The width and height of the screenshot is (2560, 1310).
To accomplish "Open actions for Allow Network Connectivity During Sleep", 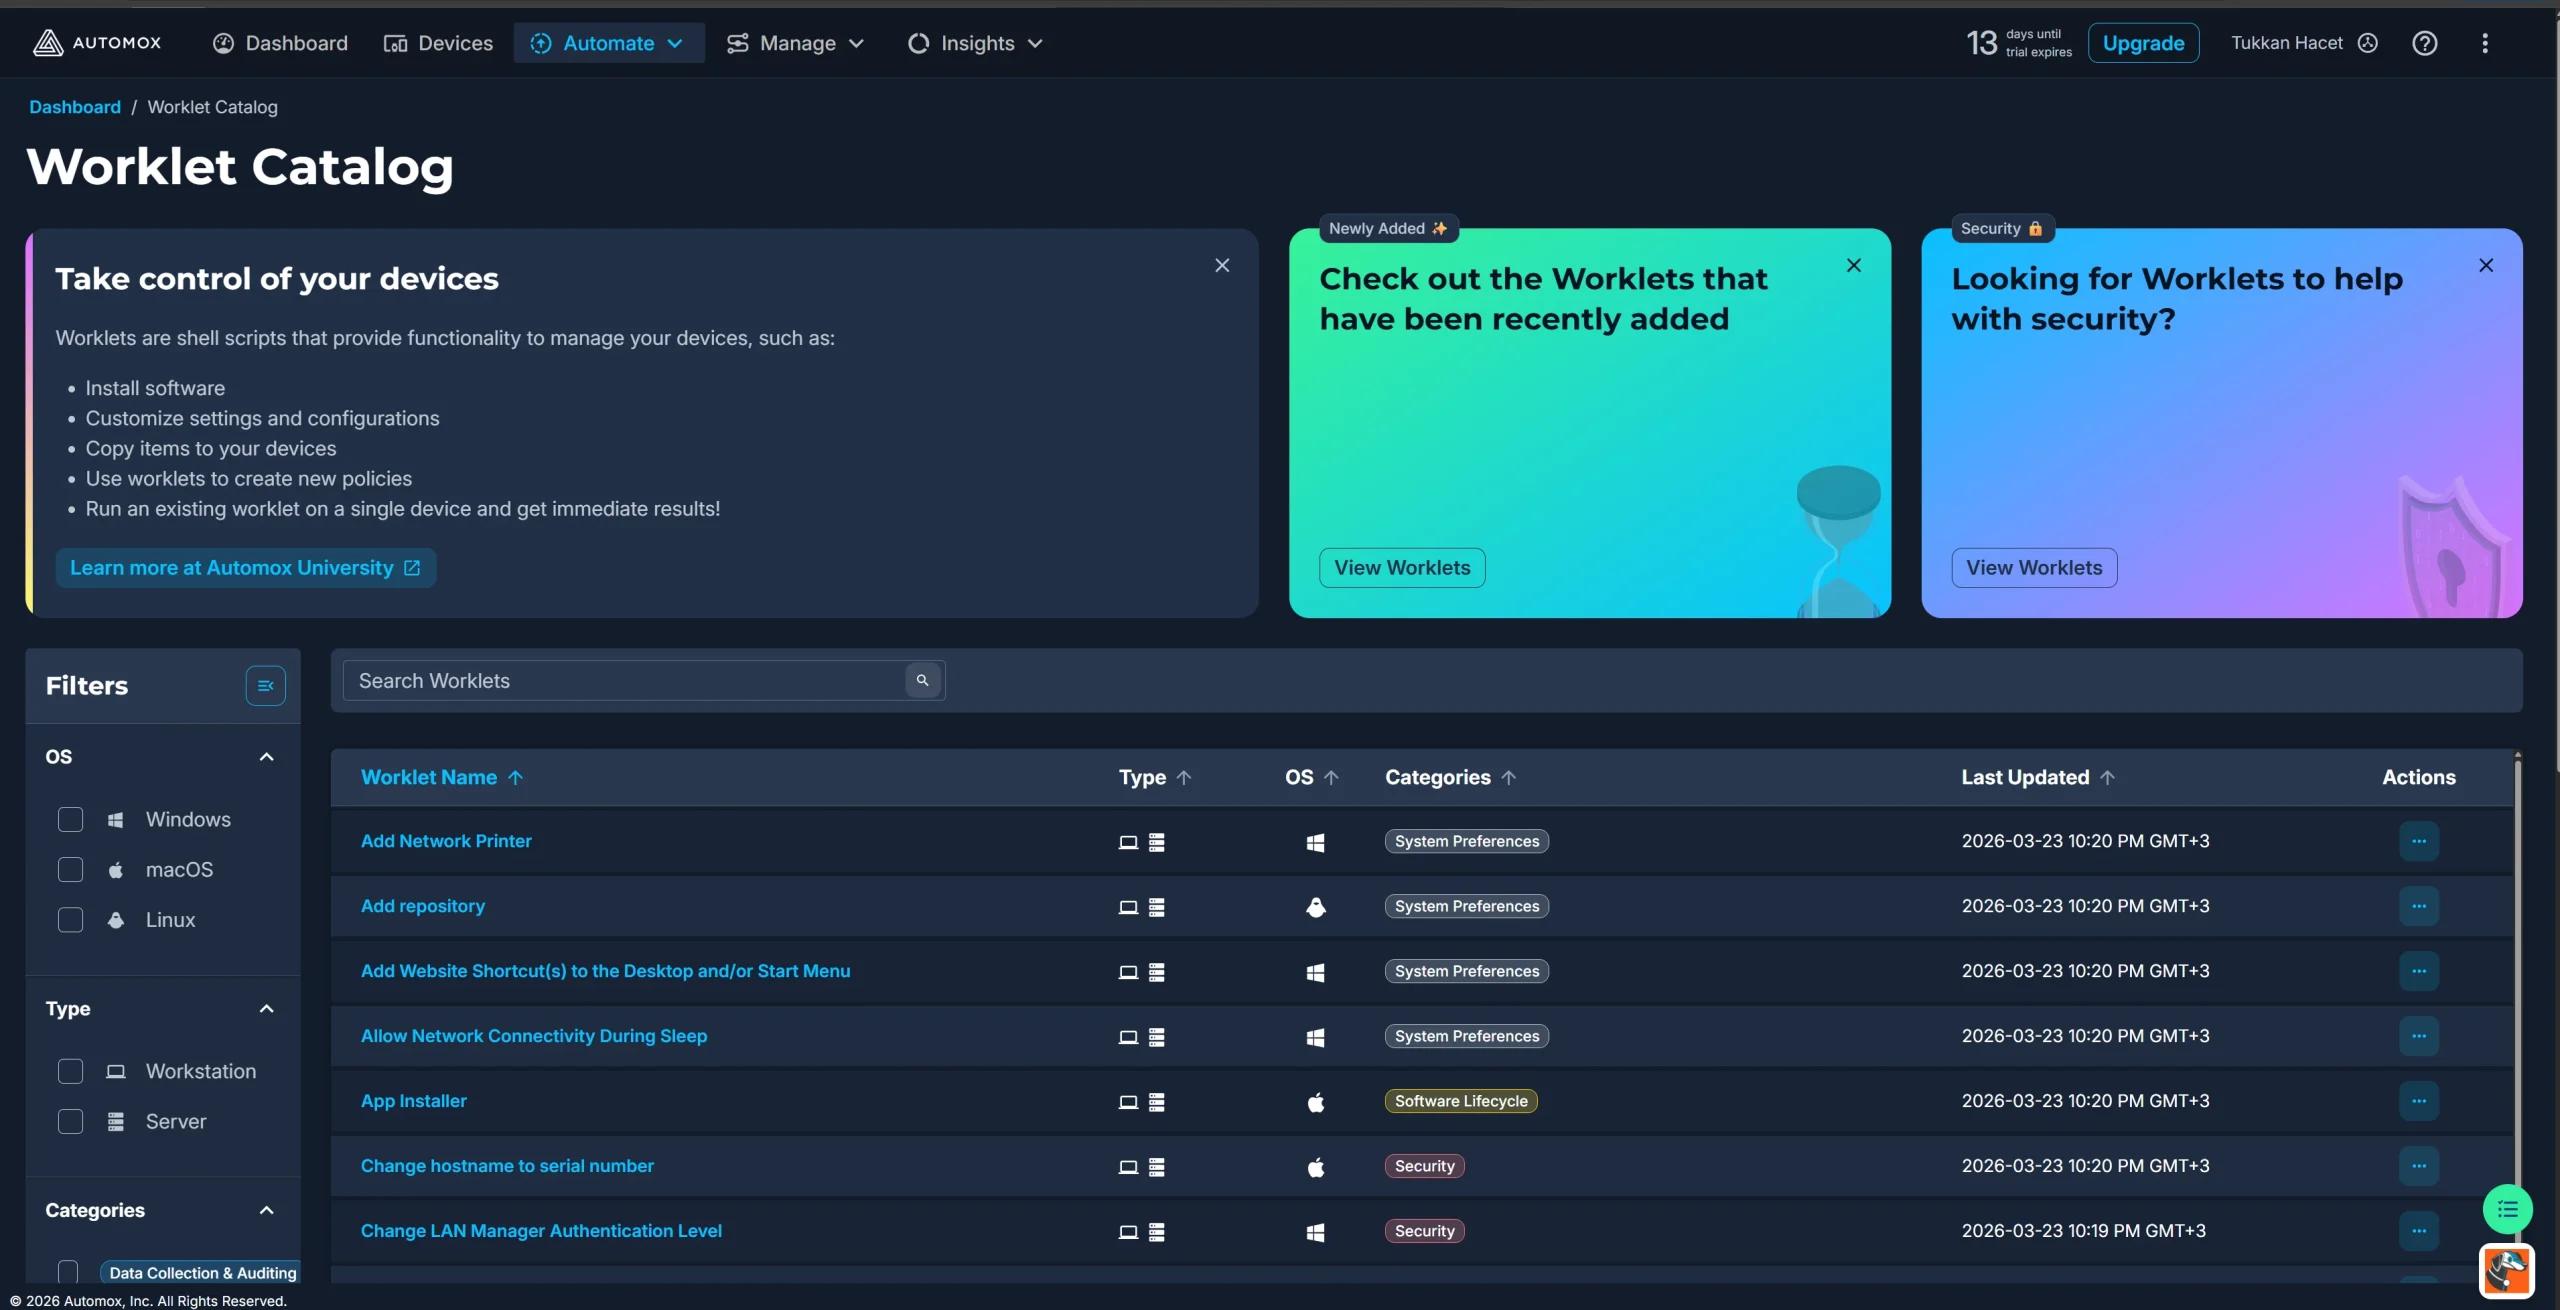I will pyautogui.click(x=2418, y=1036).
